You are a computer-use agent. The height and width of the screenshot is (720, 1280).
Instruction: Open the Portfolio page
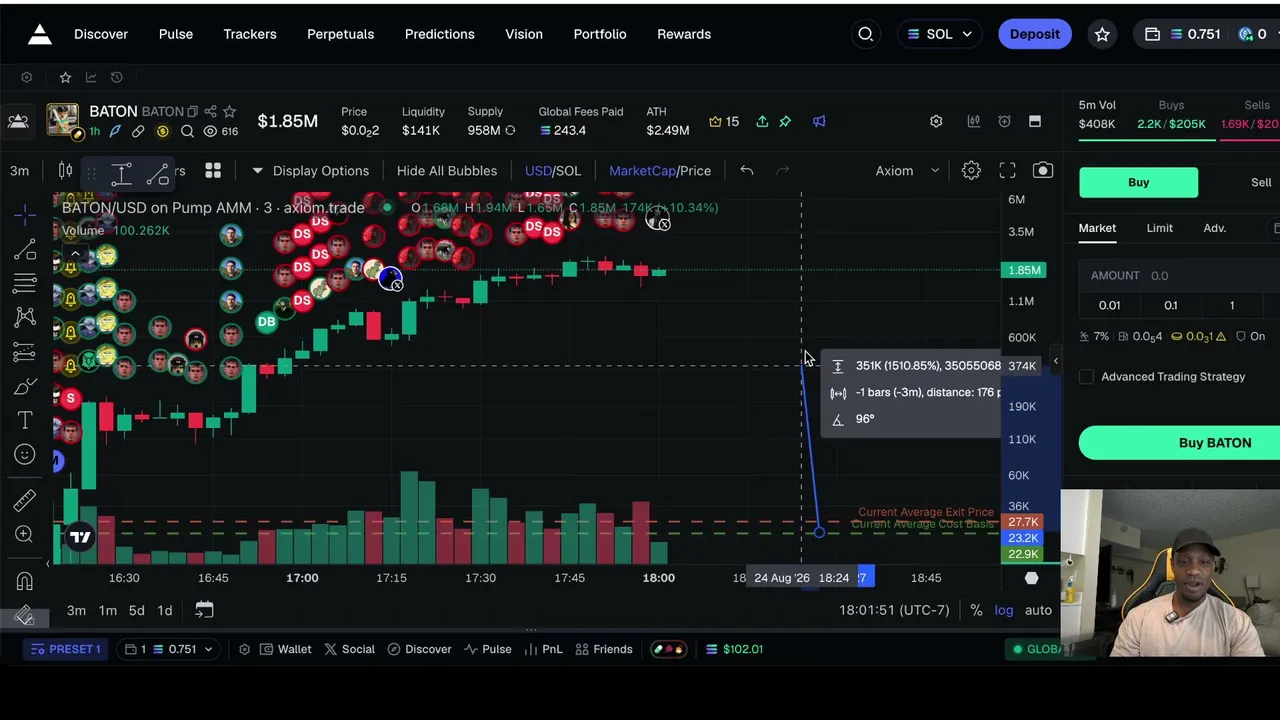(600, 34)
